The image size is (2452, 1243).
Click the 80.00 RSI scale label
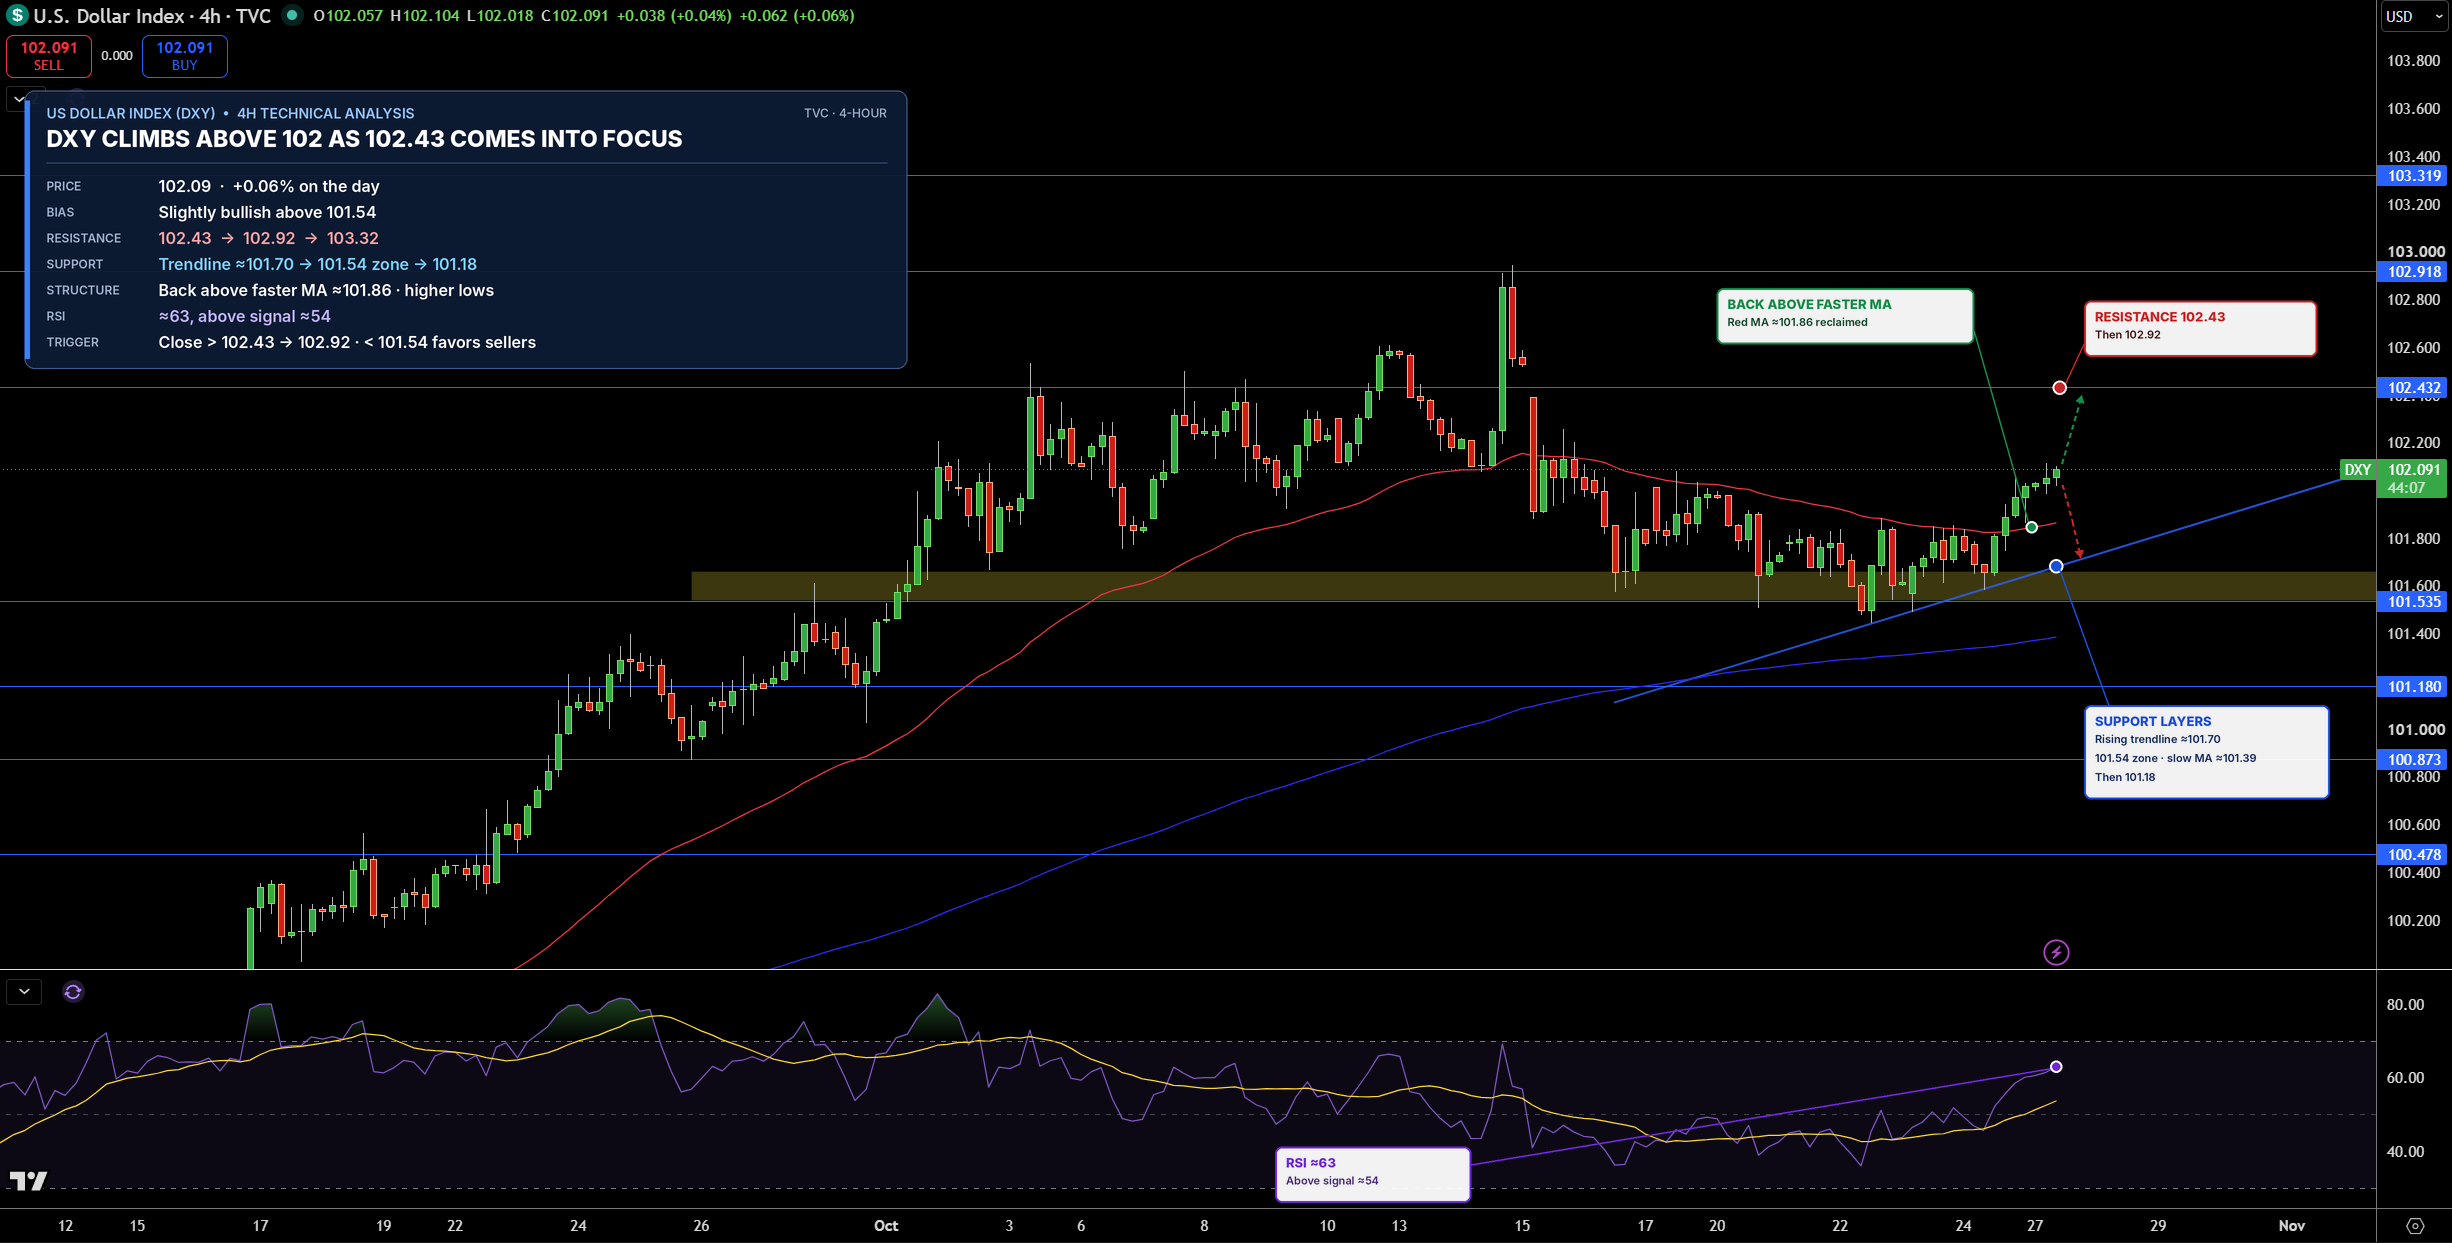click(x=2406, y=1005)
